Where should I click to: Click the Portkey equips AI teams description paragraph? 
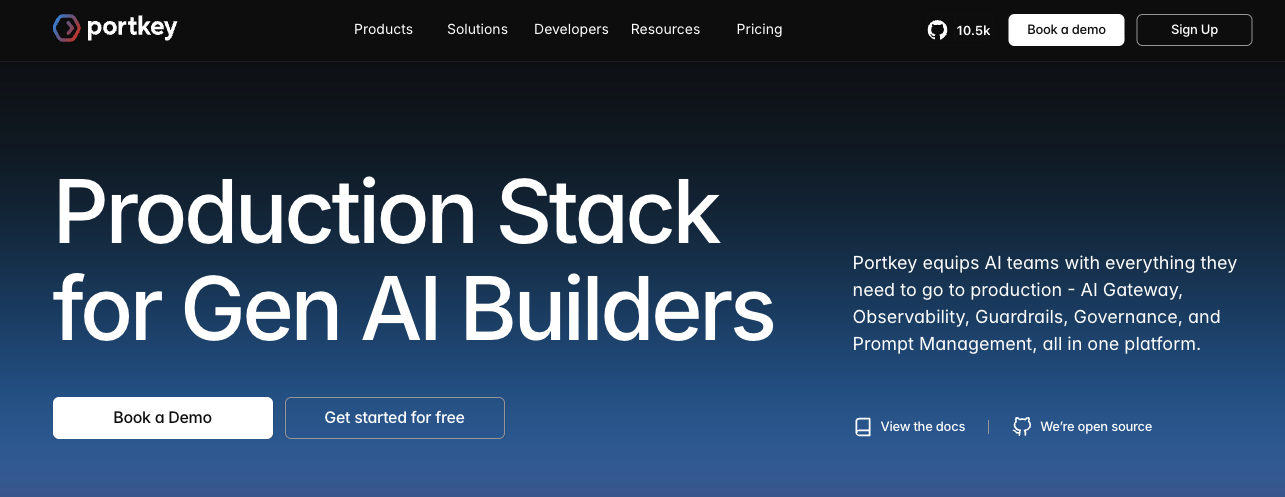coord(1044,304)
